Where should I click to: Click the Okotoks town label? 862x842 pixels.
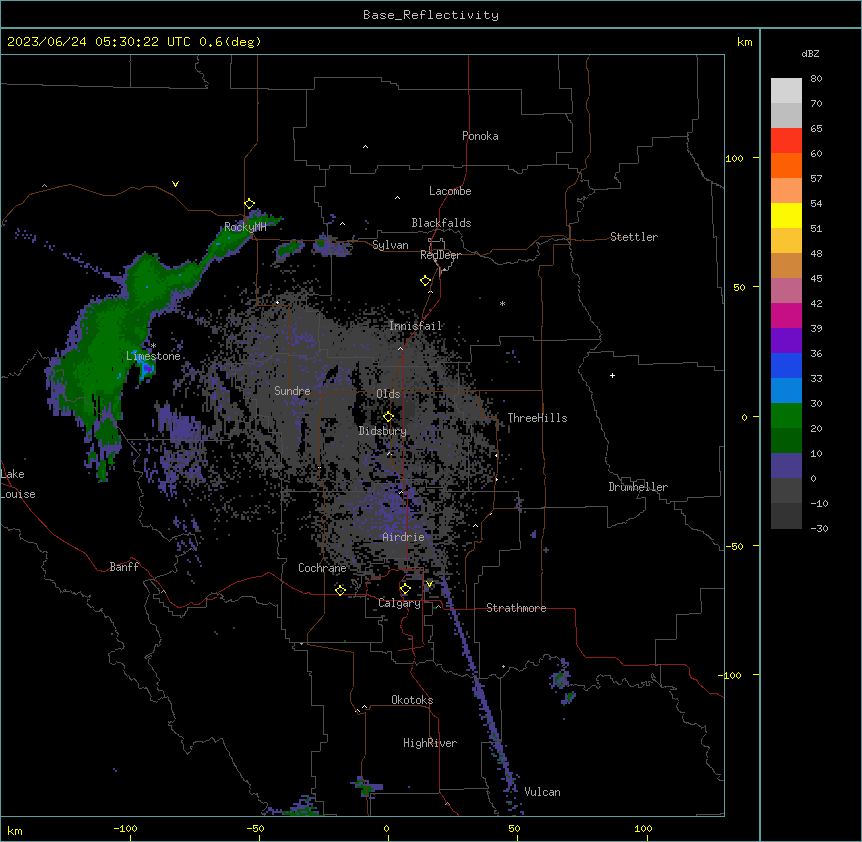click(x=412, y=700)
